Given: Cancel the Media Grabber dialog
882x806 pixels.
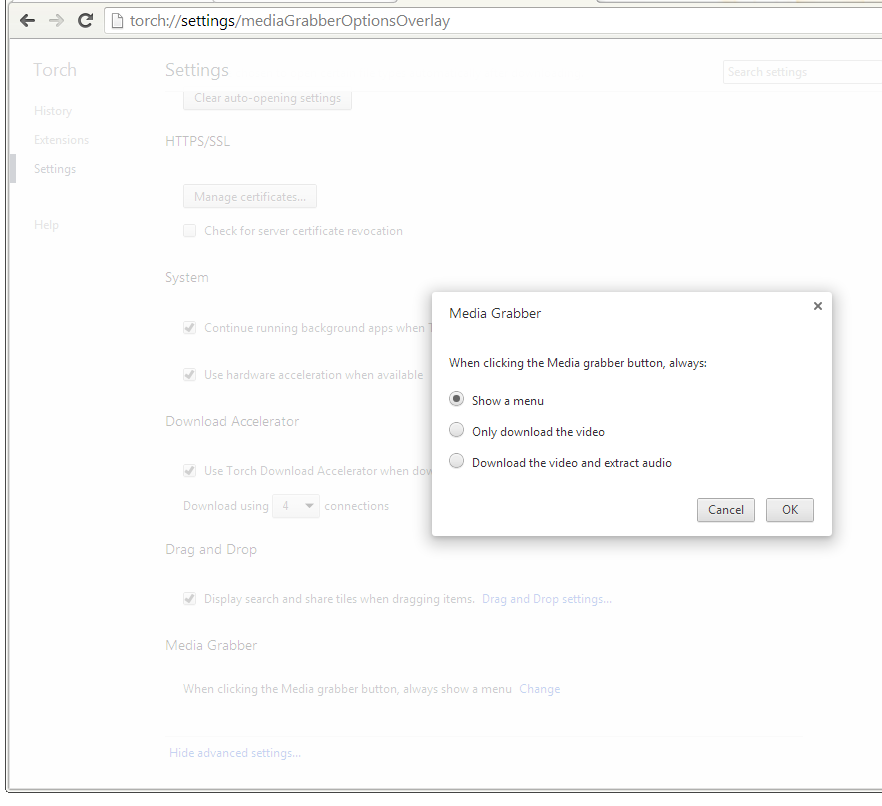Looking at the screenshot, I should [725, 510].
